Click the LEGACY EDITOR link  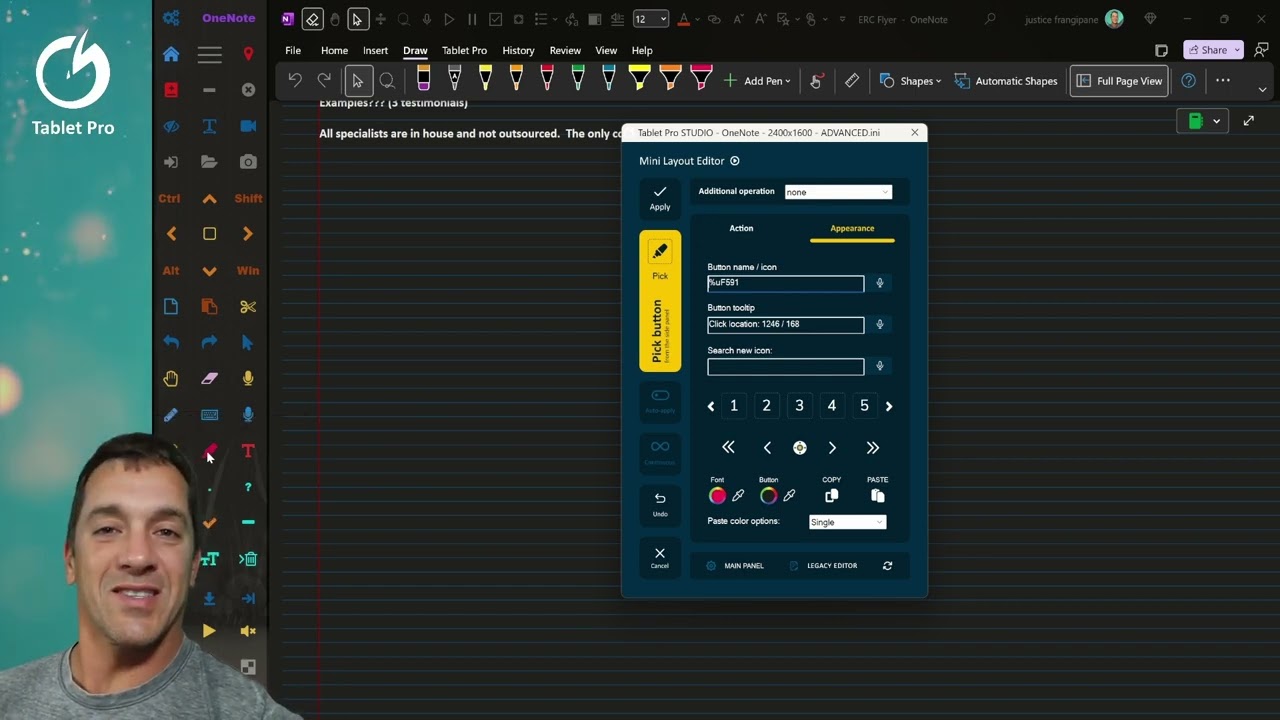[x=823, y=566]
